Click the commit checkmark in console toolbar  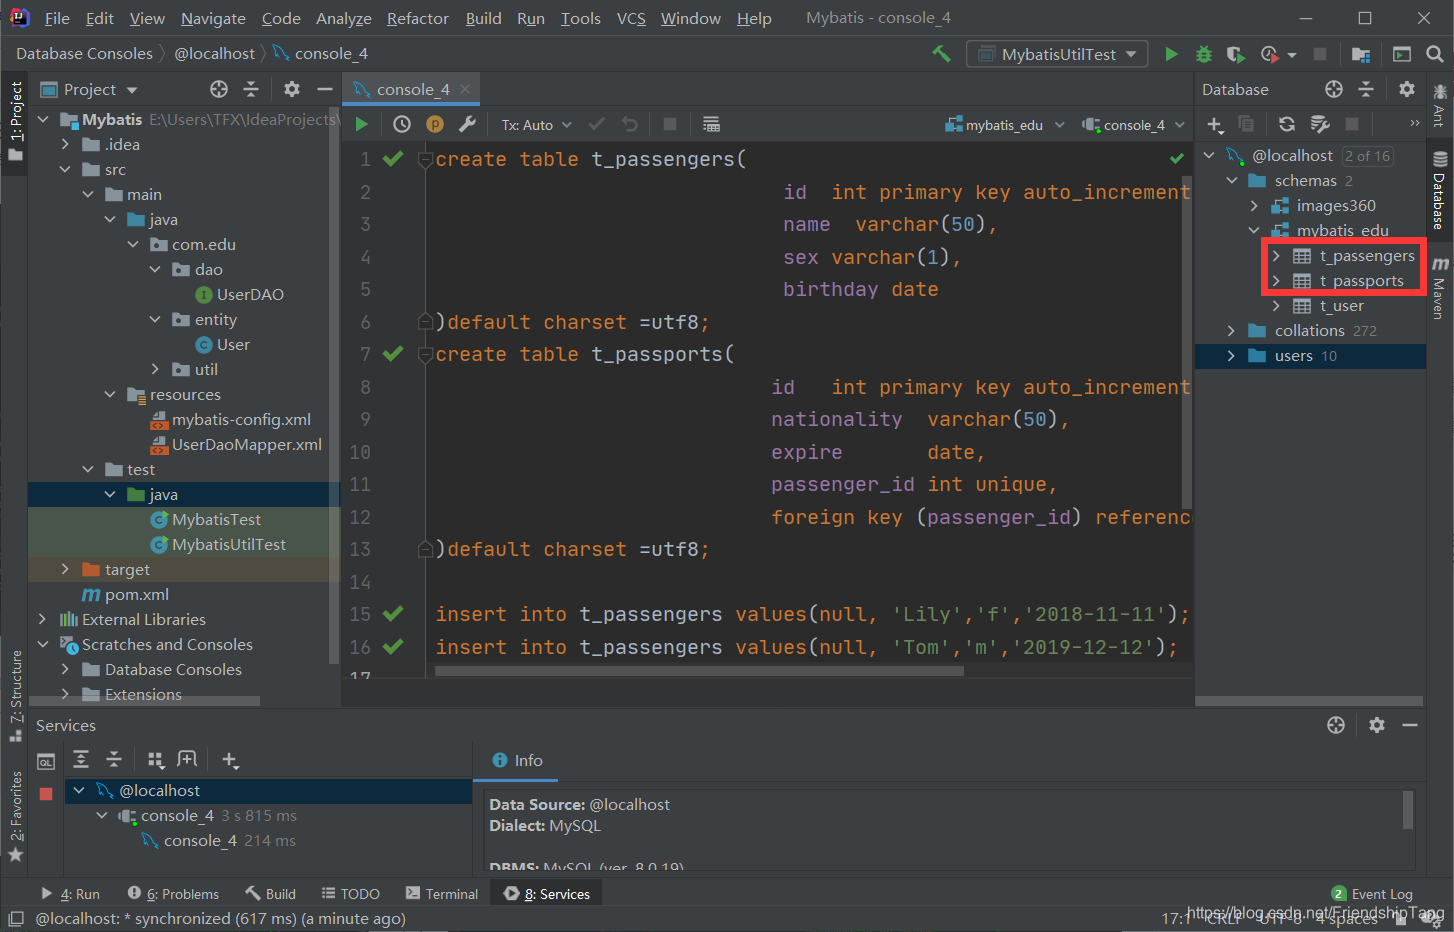597,124
